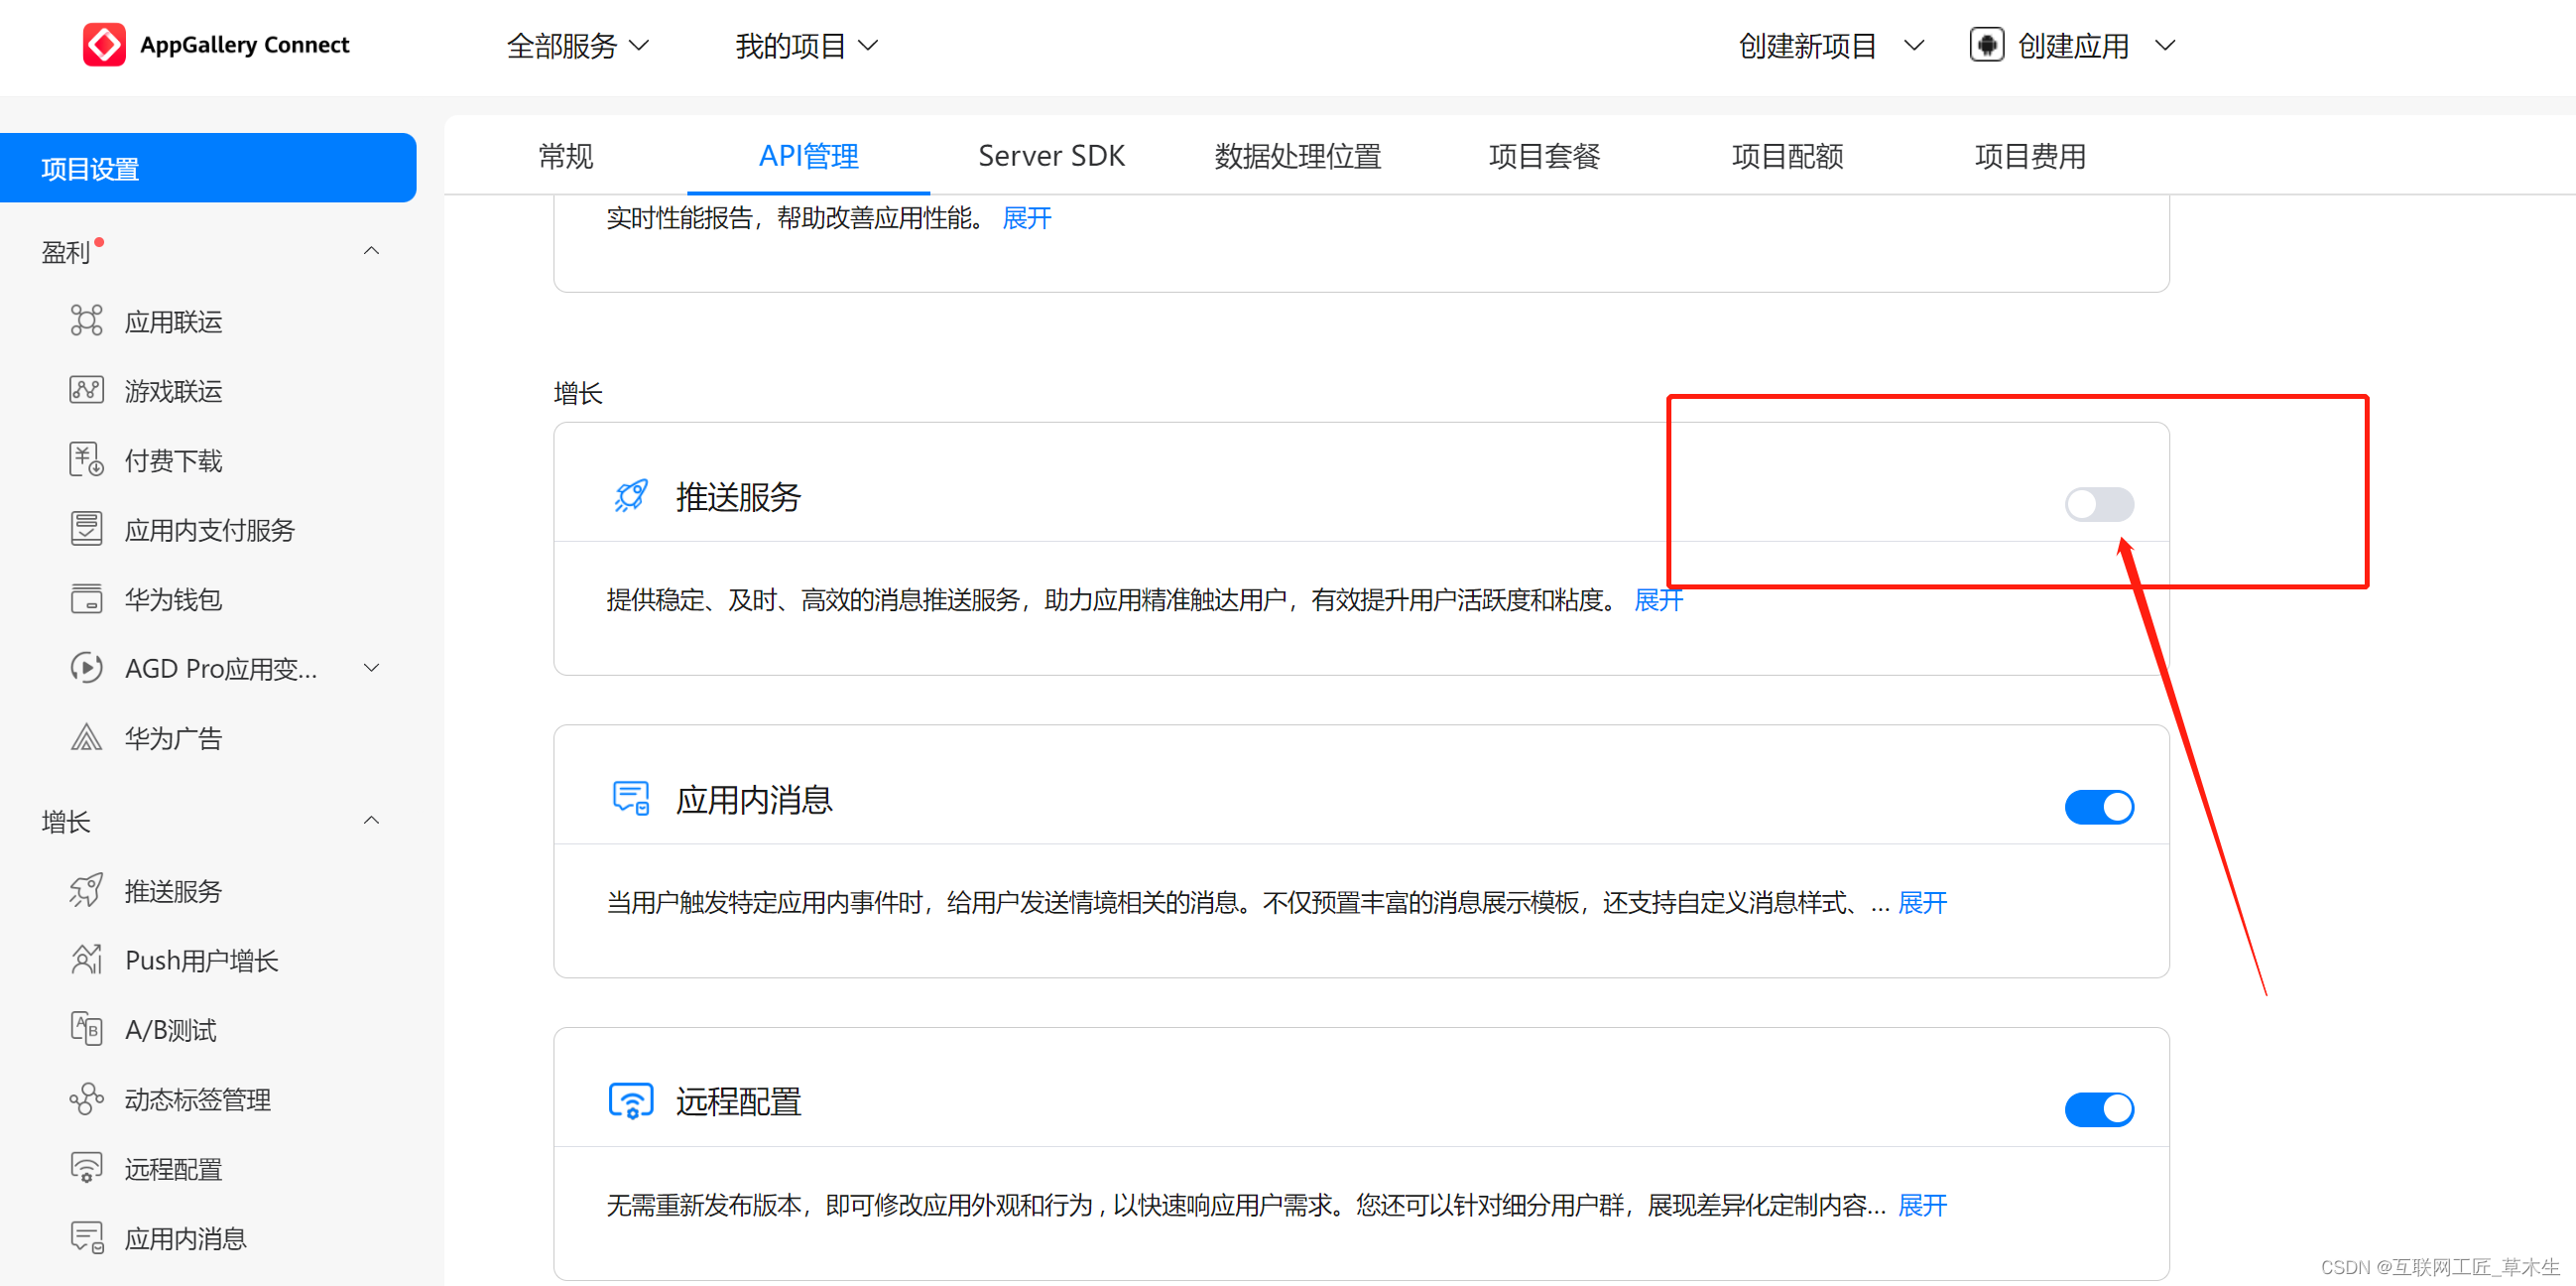Open 动态标签管理 from the sidebar label
2576x1286 pixels.
pos(197,1100)
